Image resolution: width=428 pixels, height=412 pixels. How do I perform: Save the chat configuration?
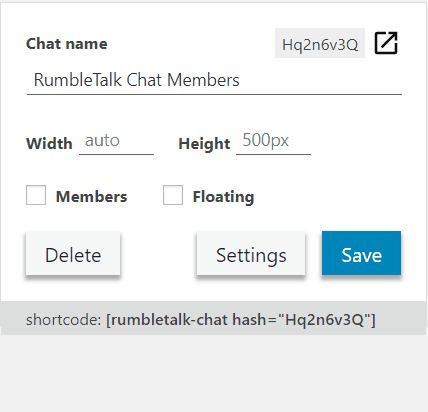361,253
